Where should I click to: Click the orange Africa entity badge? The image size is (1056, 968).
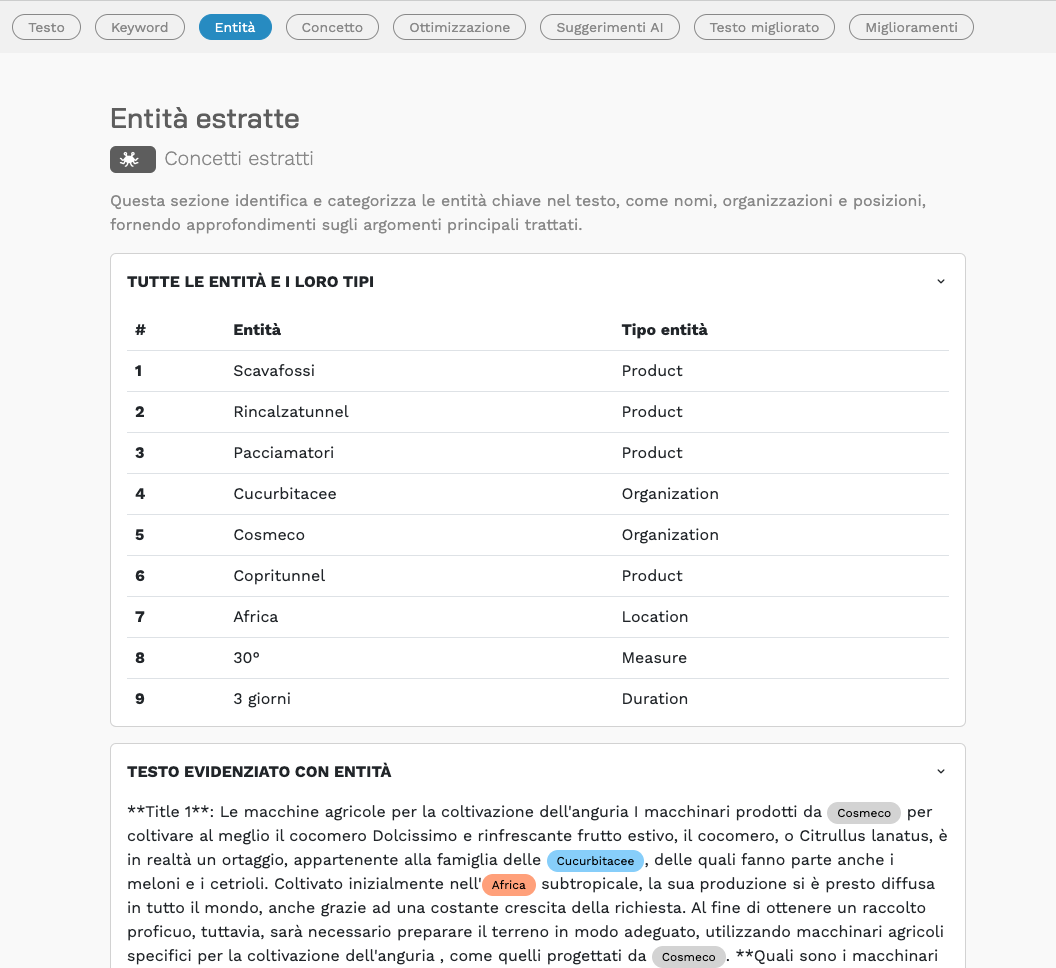(509, 885)
